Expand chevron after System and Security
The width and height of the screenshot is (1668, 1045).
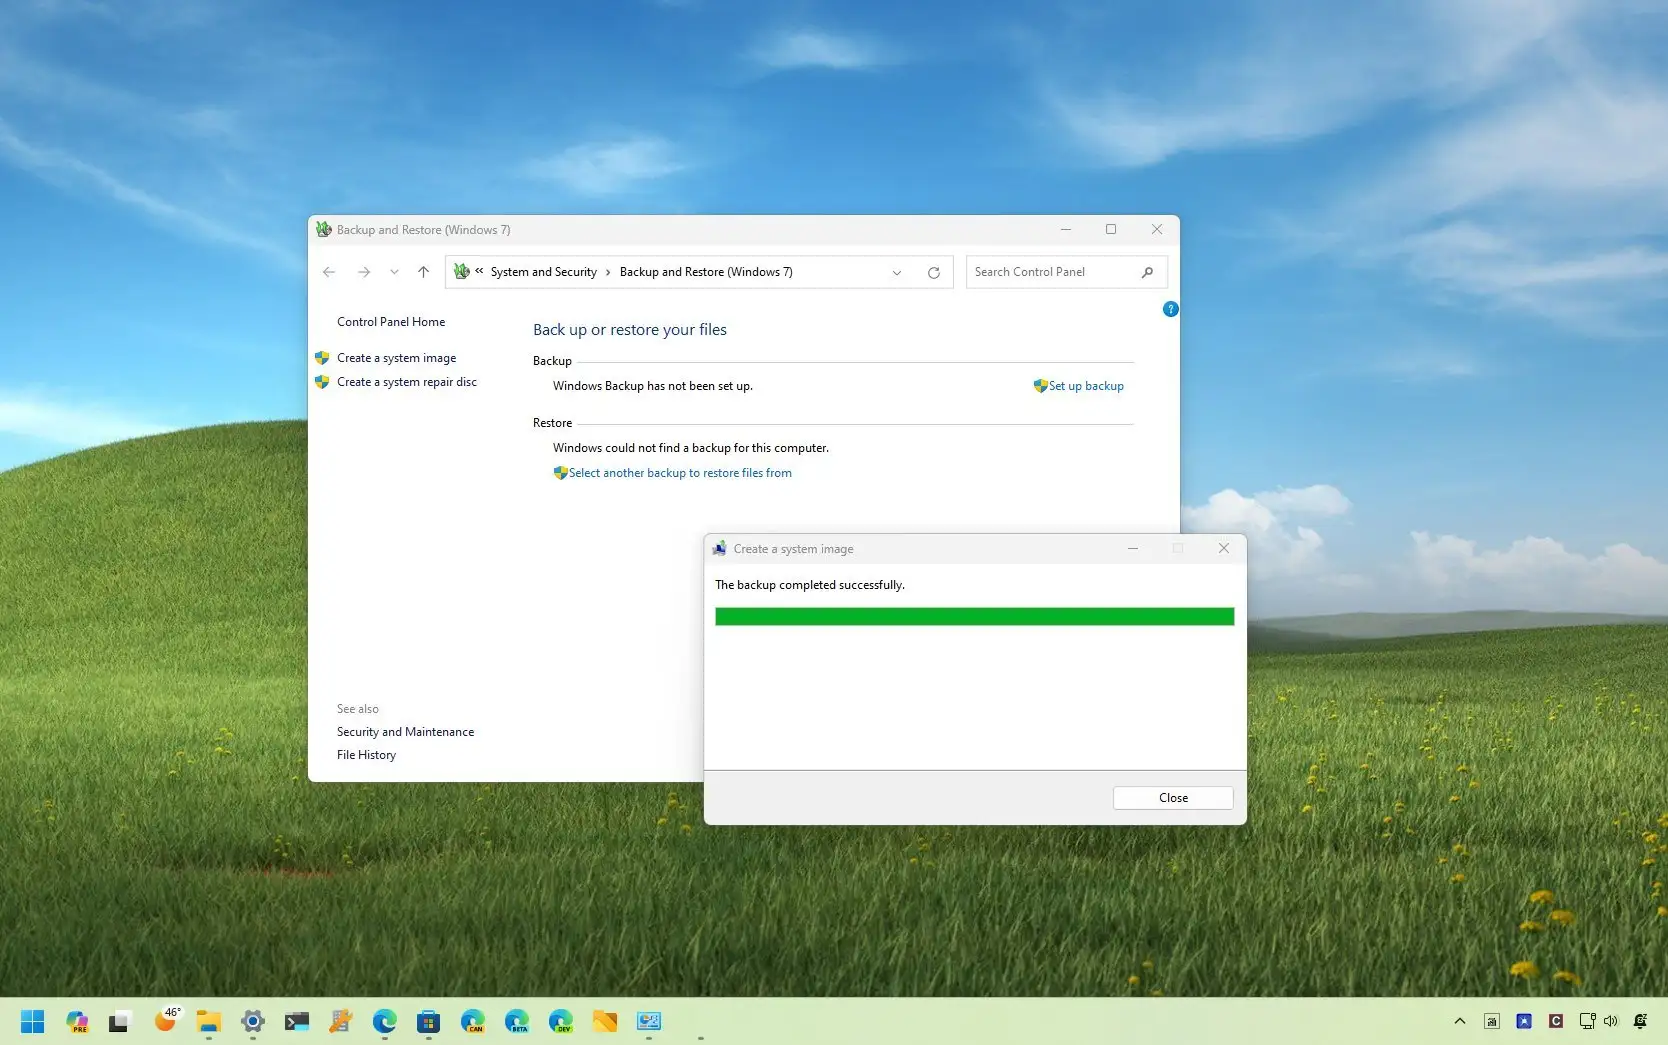click(x=608, y=272)
